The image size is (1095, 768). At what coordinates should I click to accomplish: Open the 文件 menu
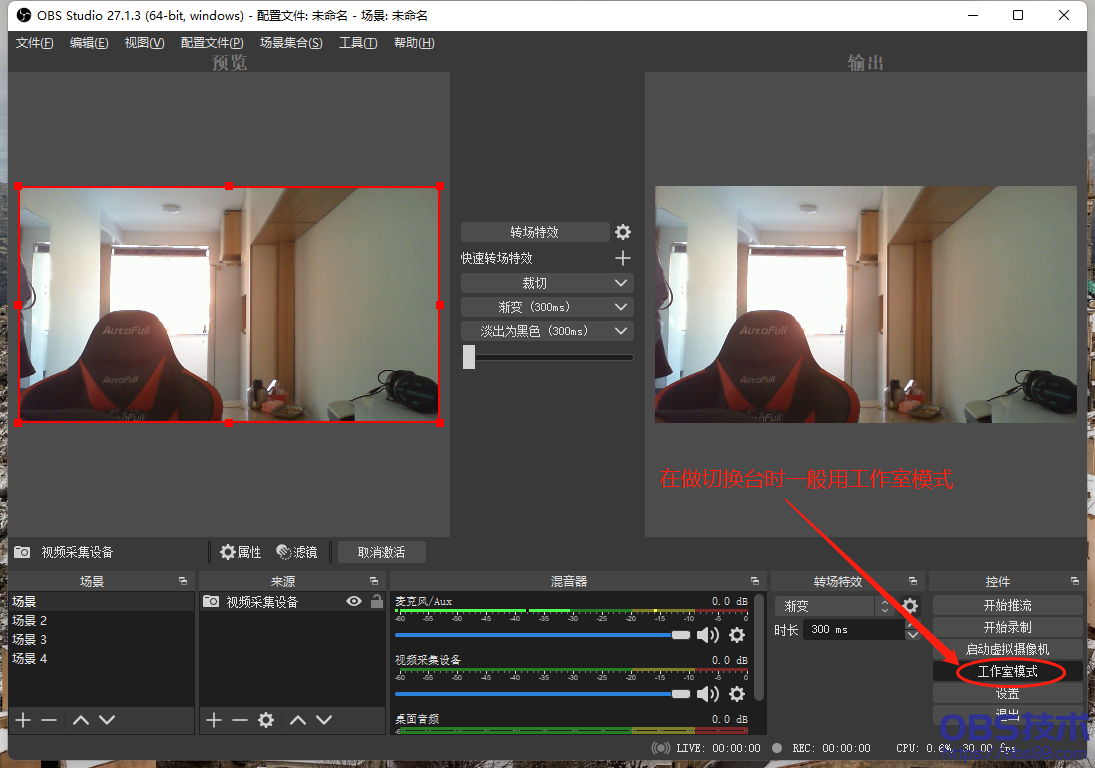pyautogui.click(x=35, y=43)
